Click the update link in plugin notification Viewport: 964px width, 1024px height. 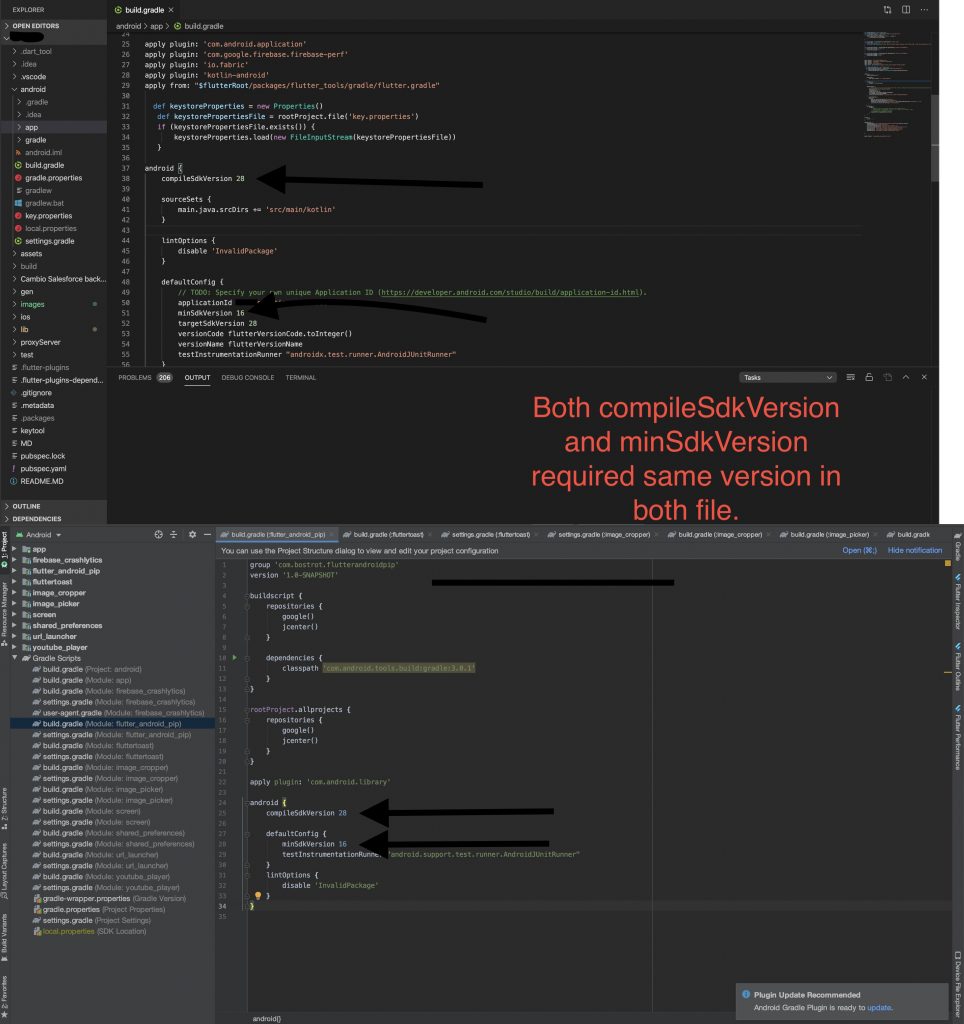pyautogui.click(x=878, y=1007)
